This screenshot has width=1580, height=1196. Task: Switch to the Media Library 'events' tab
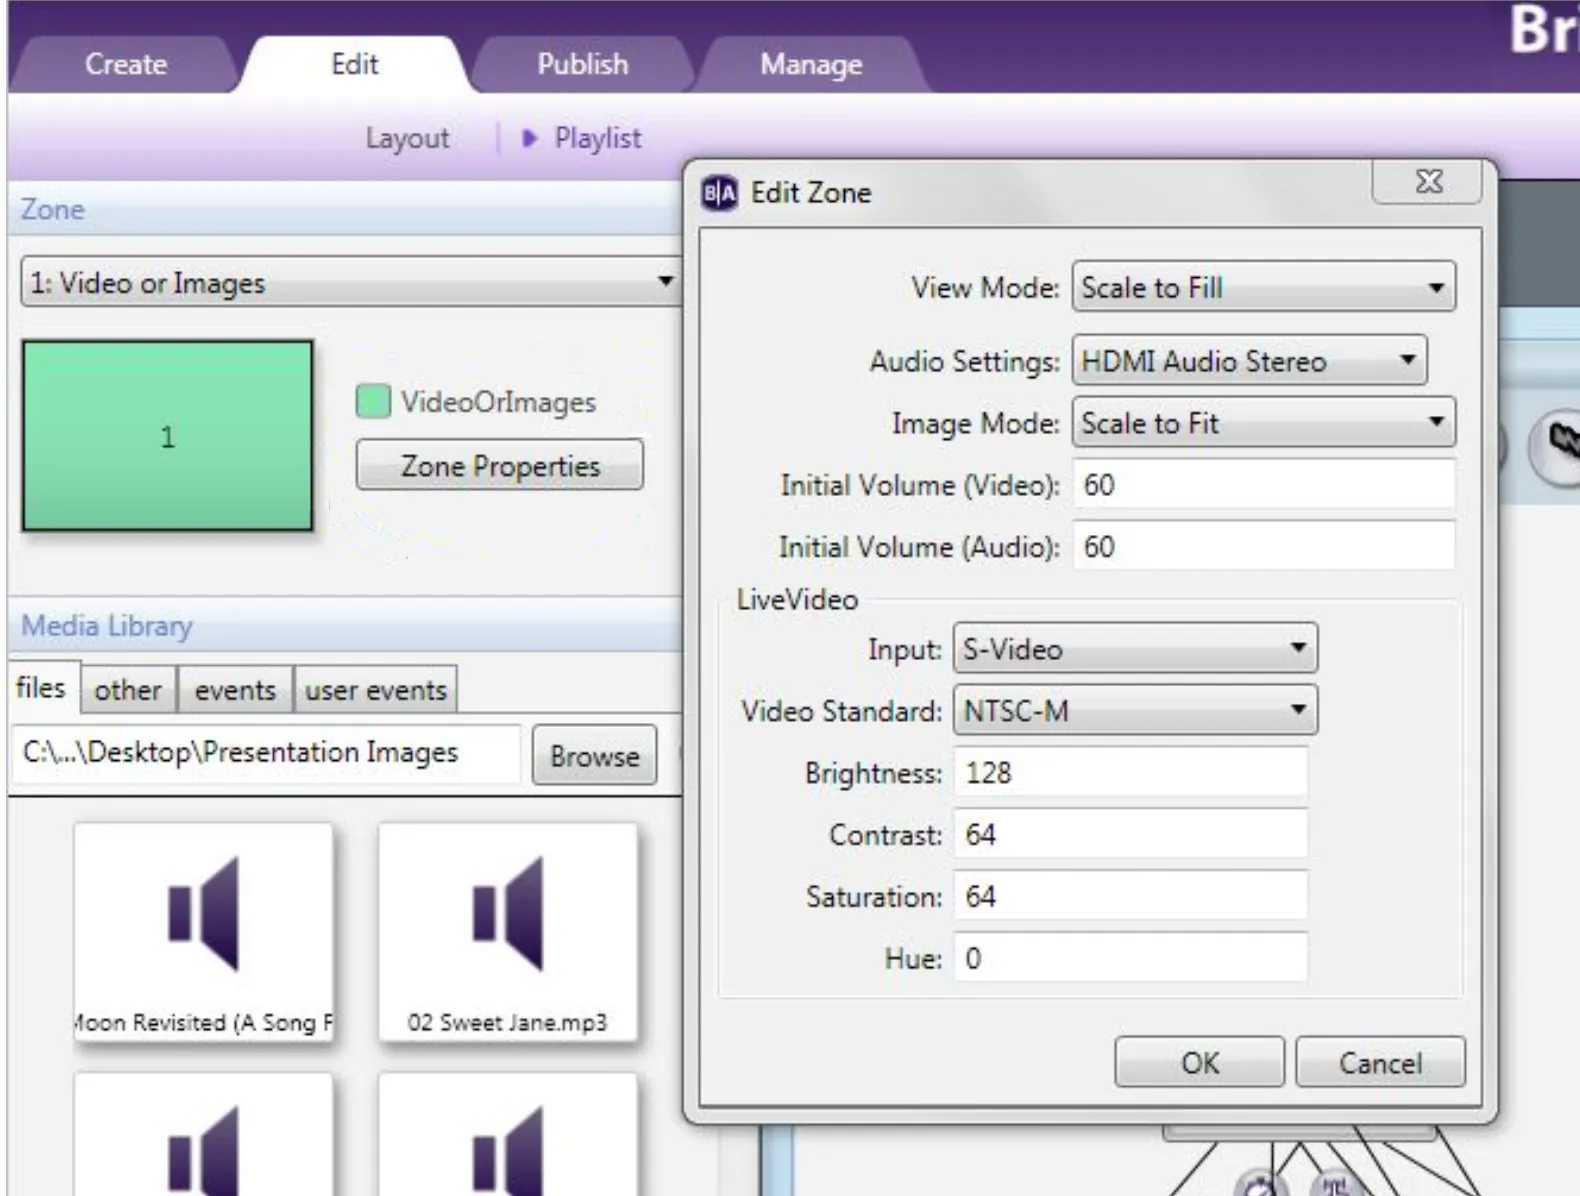click(235, 690)
